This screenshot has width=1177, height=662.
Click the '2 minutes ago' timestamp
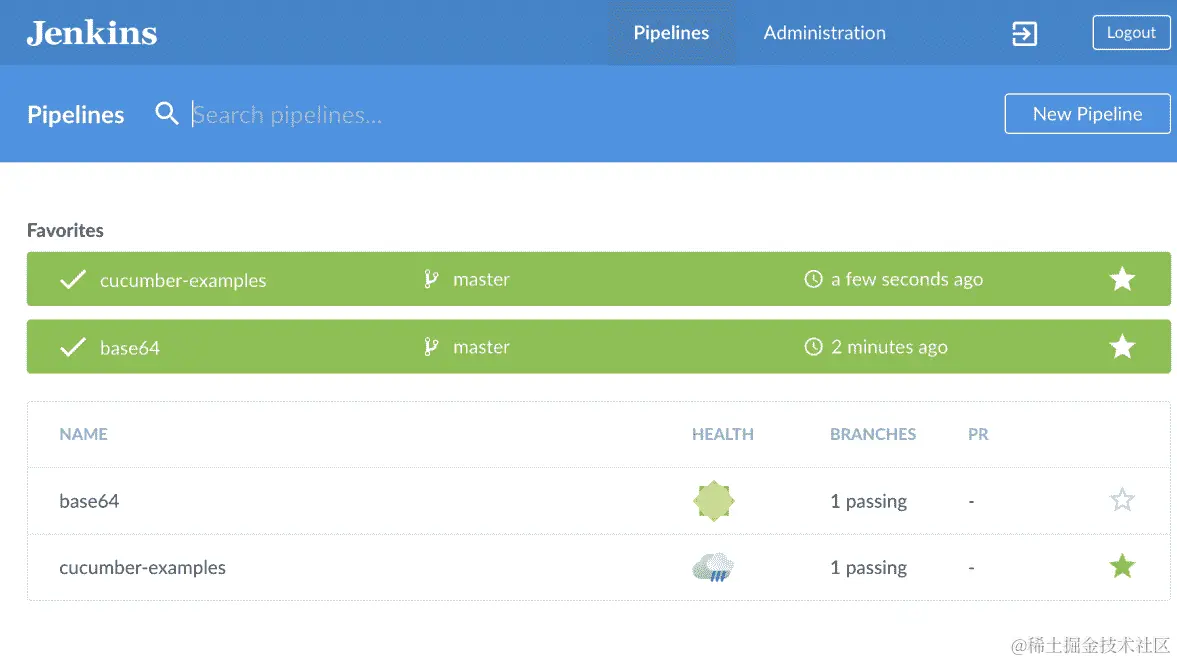(889, 347)
